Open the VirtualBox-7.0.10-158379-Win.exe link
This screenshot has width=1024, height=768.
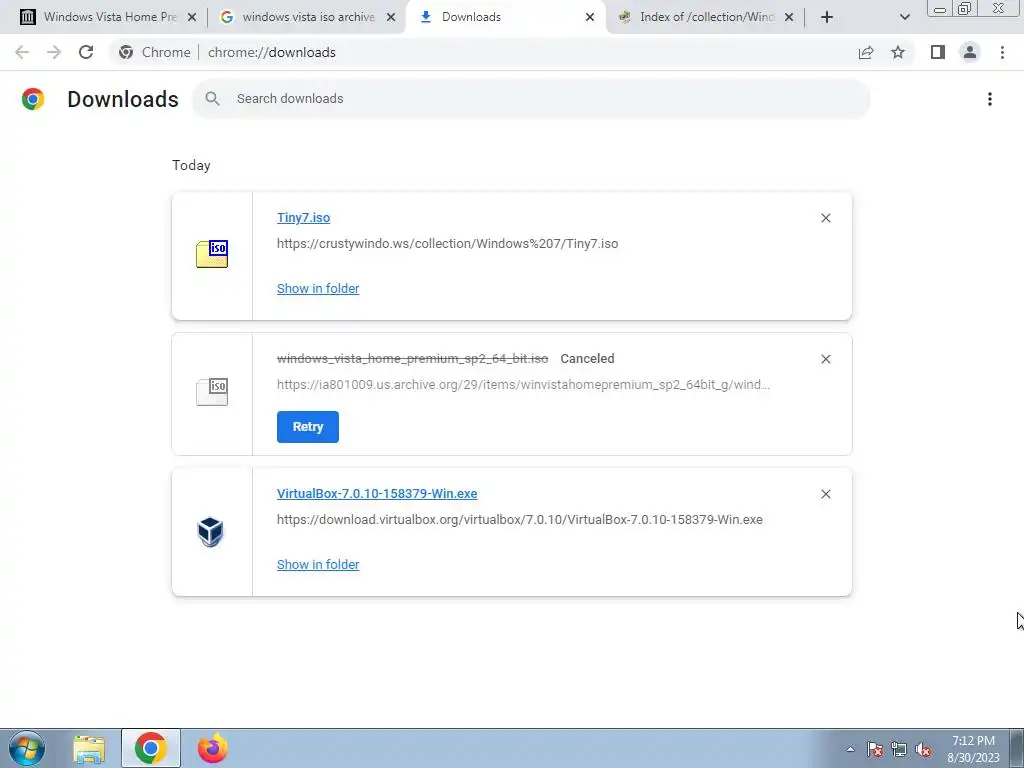coord(377,494)
